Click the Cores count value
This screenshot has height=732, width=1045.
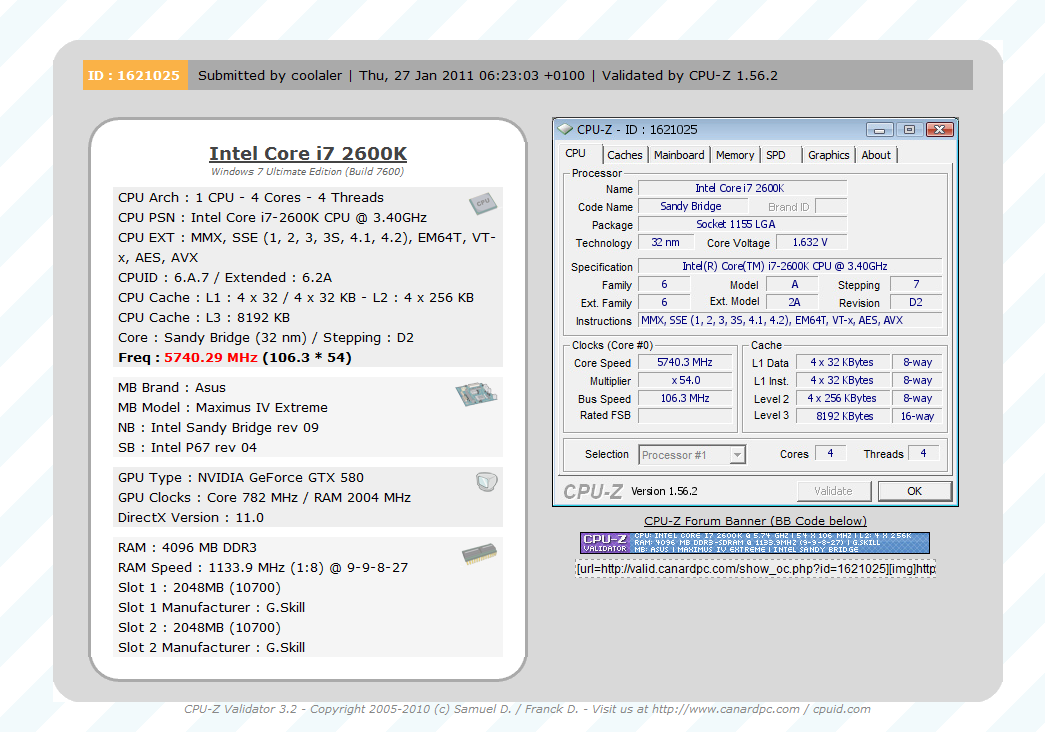click(x=830, y=453)
